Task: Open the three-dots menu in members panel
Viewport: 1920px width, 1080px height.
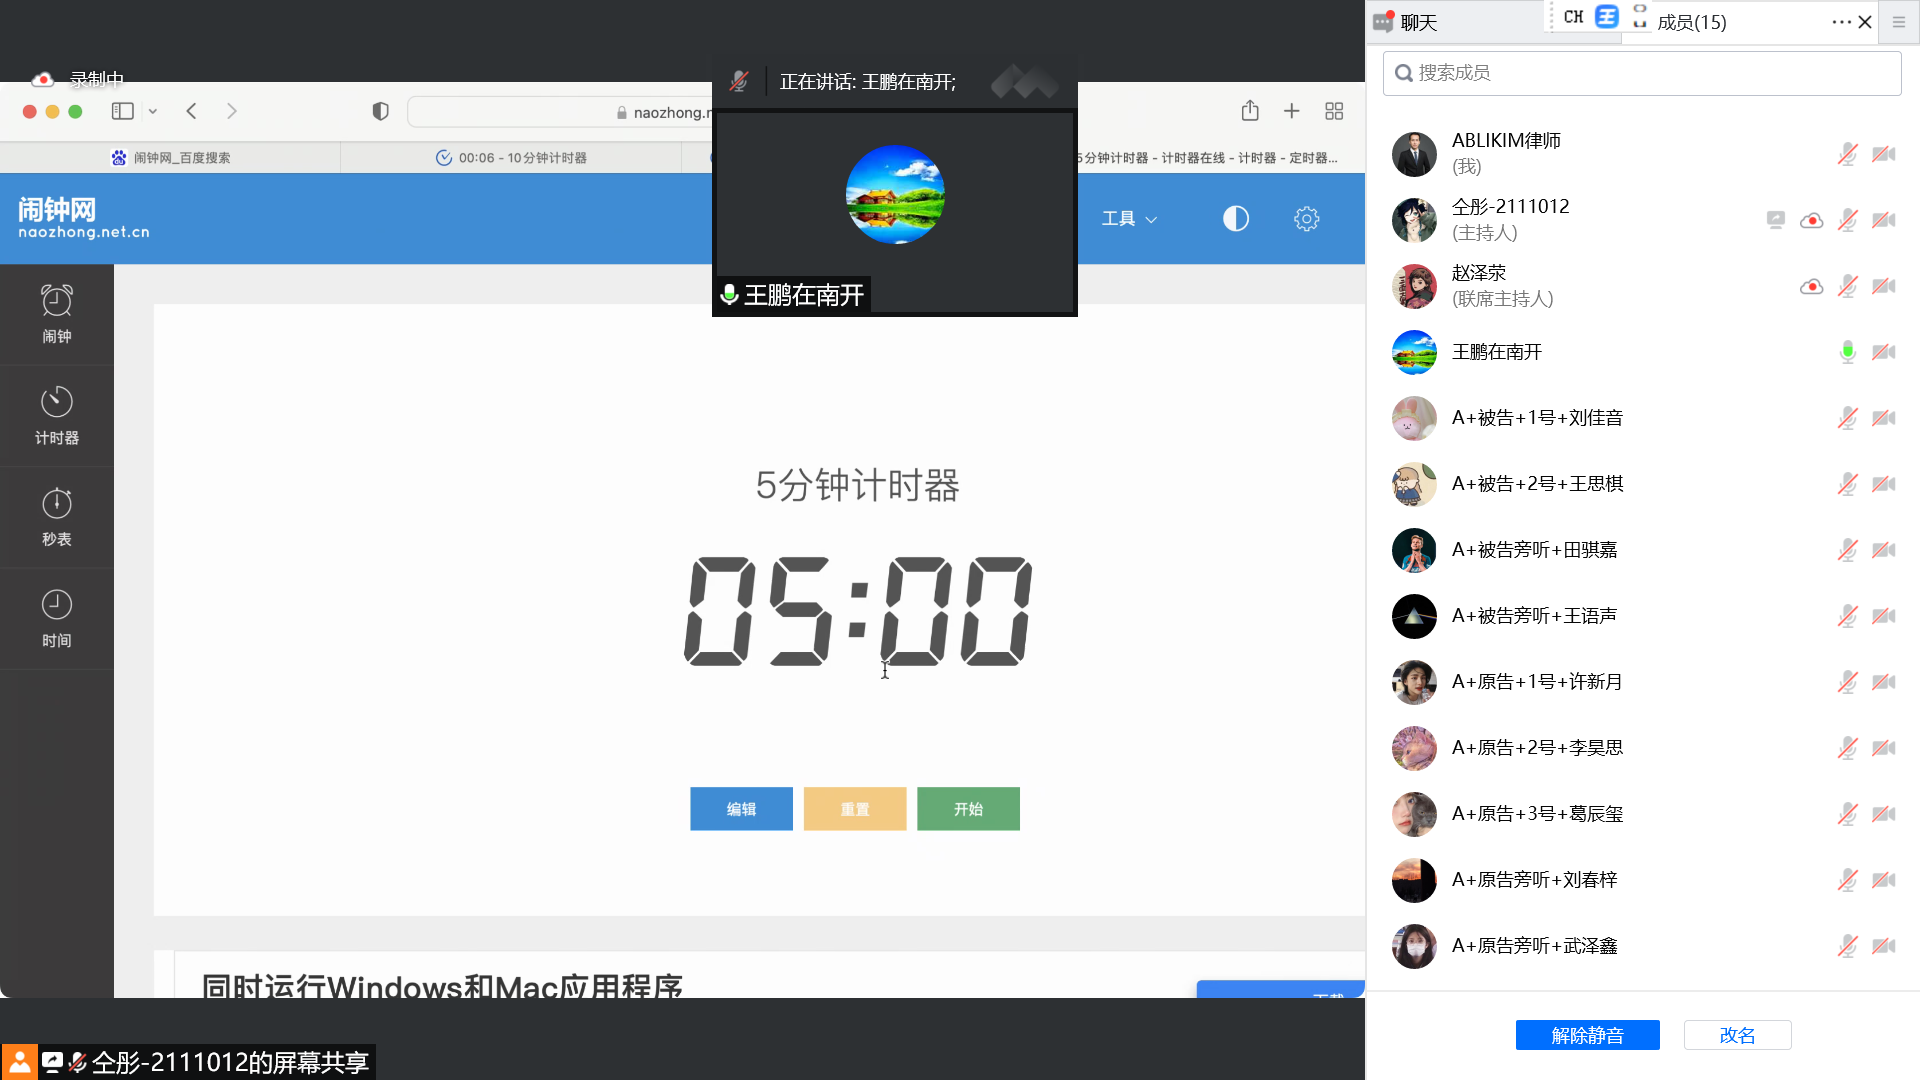Action: pyautogui.click(x=1841, y=22)
